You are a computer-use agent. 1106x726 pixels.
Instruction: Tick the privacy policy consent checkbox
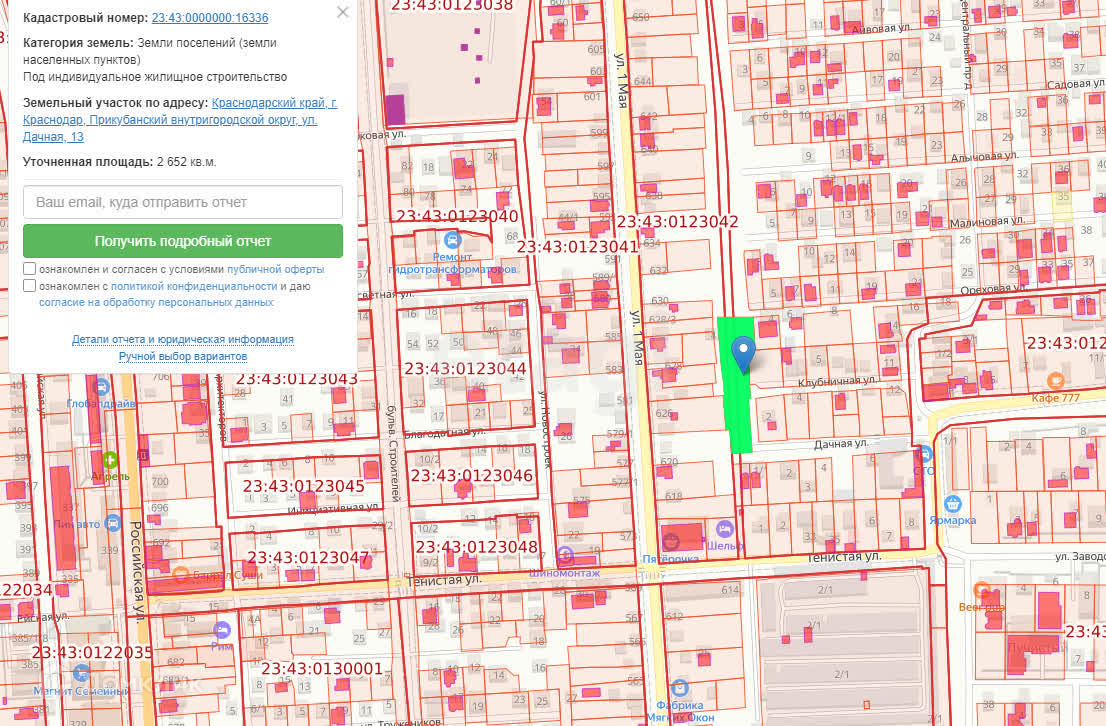pyautogui.click(x=30, y=286)
